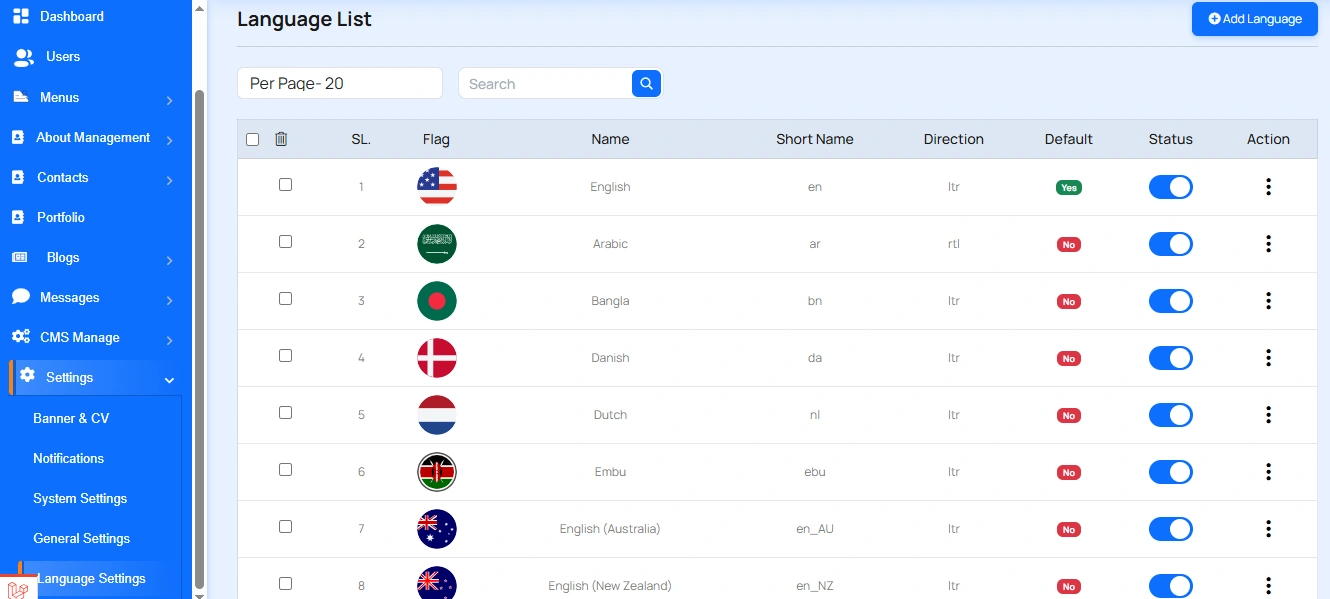Check the select-all checkbox in table header
This screenshot has height=599, width=1330.
252,139
